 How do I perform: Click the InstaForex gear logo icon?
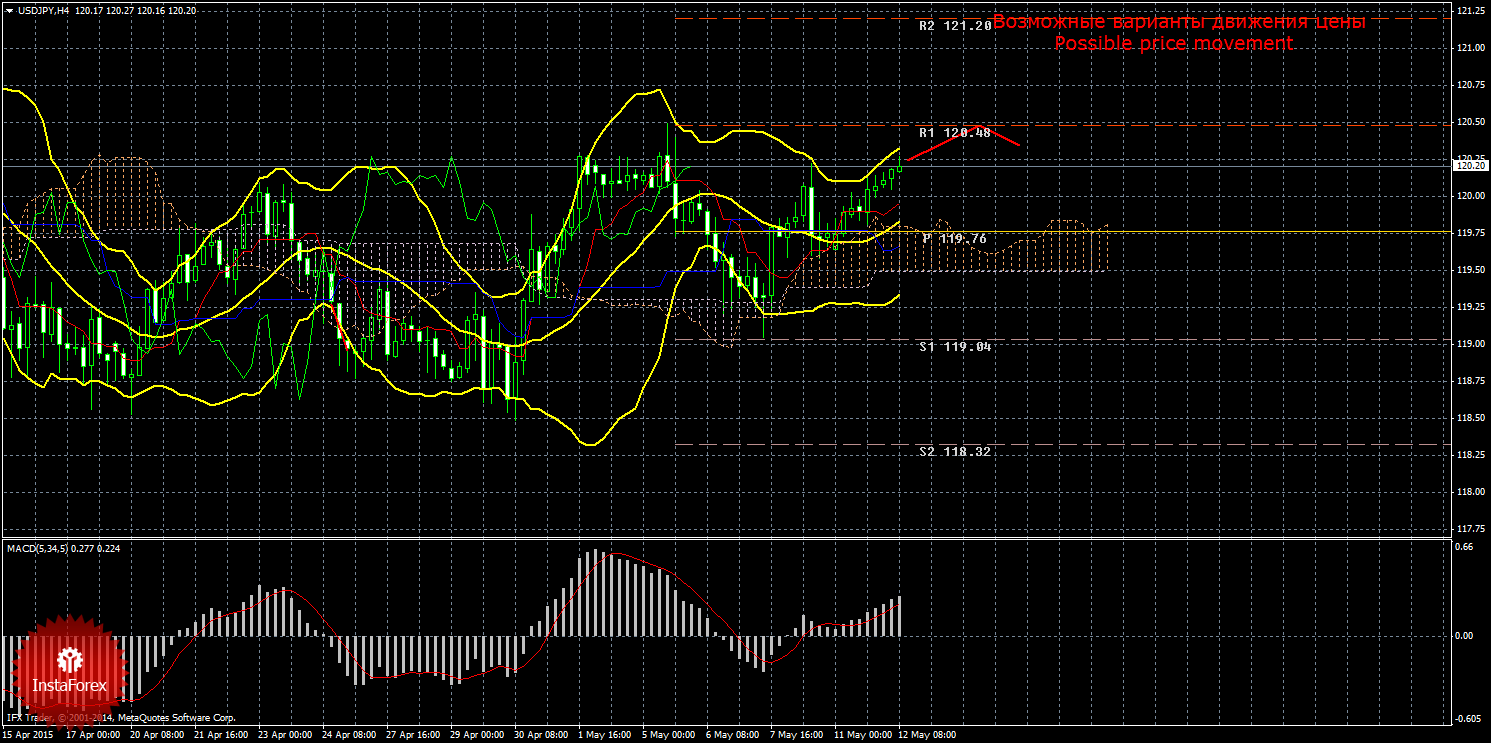tap(69, 660)
